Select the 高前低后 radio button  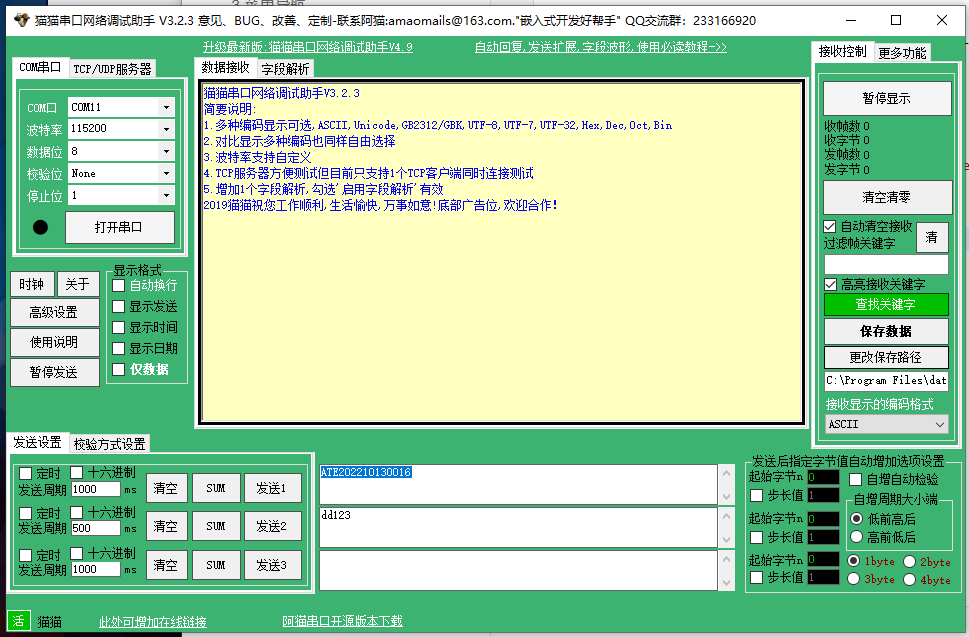coord(856,537)
